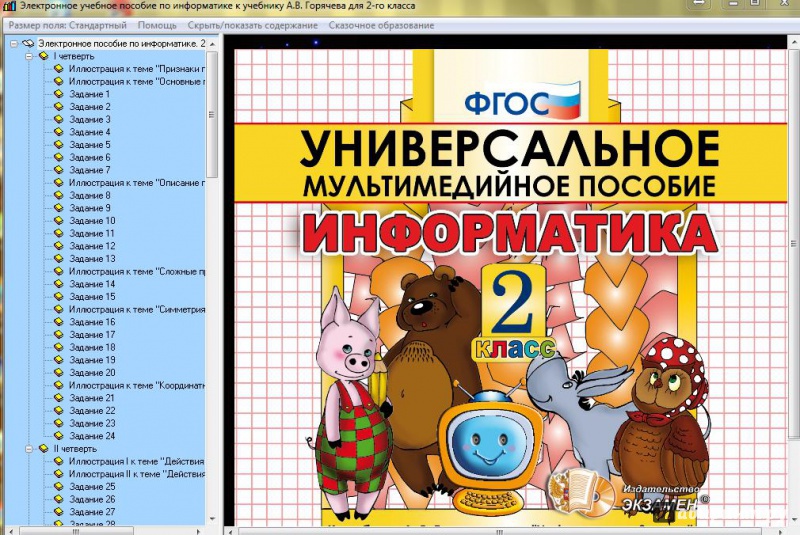Click the folder icon of 'II четверть'
The width and height of the screenshot is (800, 535).
click(x=44, y=448)
